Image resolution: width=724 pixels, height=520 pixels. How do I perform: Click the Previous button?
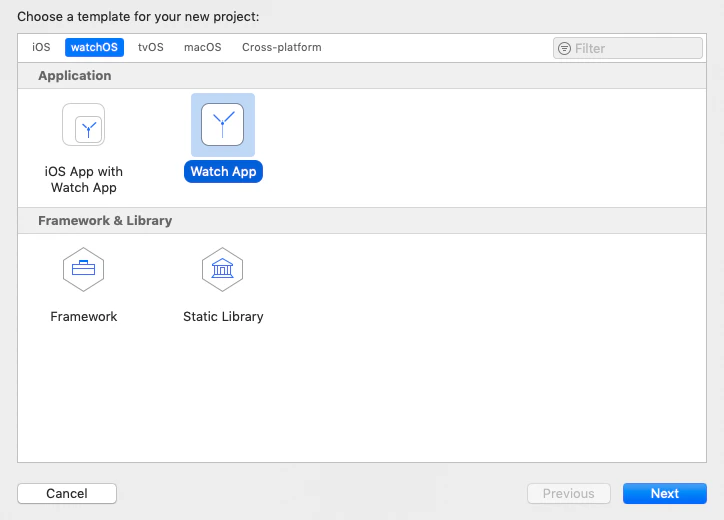[568, 493]
